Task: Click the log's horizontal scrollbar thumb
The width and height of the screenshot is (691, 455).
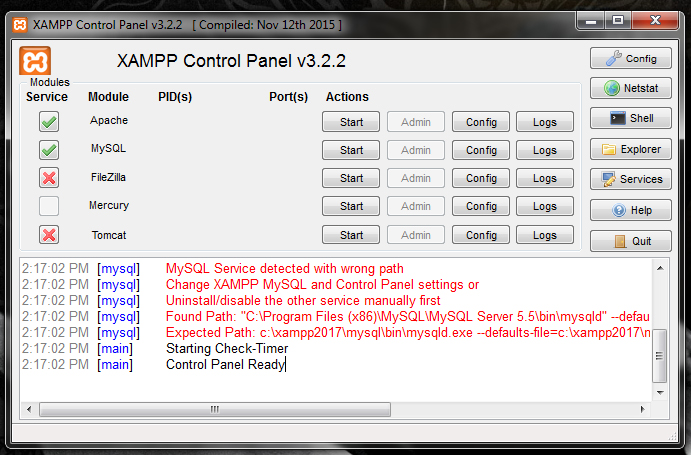Action: tap(215, 409)
